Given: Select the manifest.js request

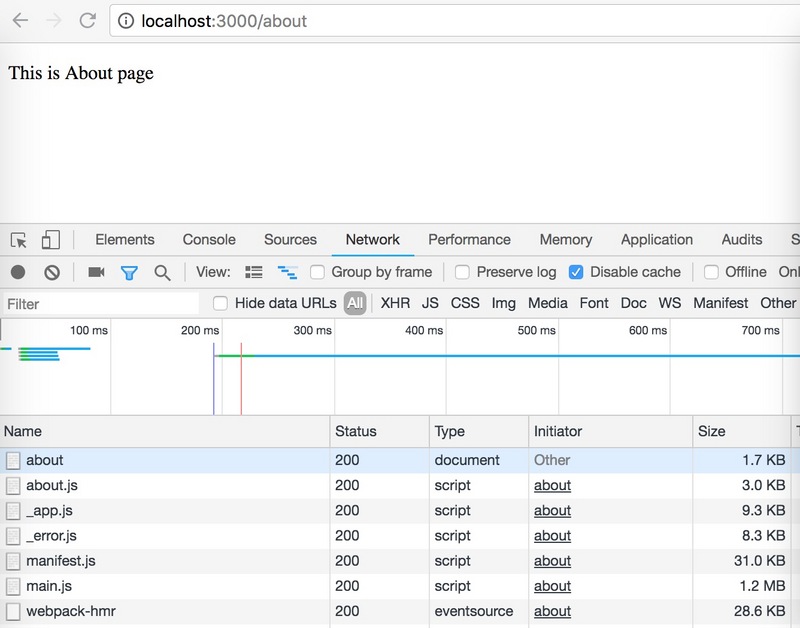Looking at the screenshot, I should pyautogui.click(x=400, y=561).
